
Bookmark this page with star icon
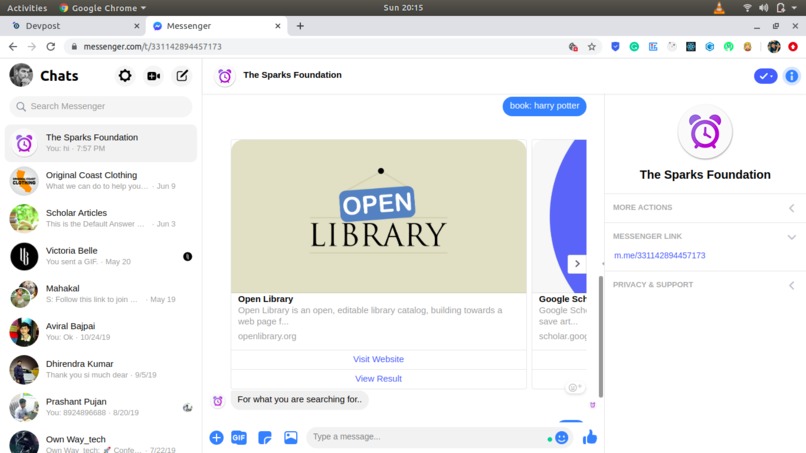[592, 47]
